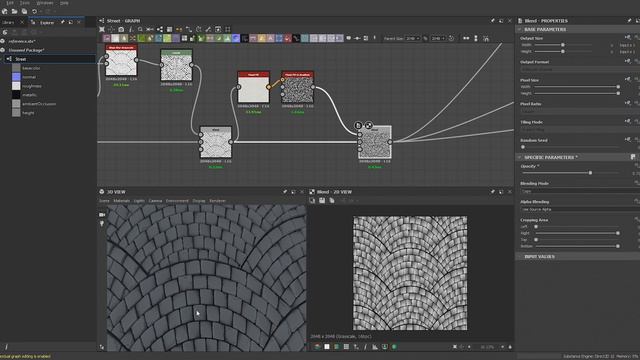
Task: Click the save icon in main toolbar
Action: click(24, 11)
